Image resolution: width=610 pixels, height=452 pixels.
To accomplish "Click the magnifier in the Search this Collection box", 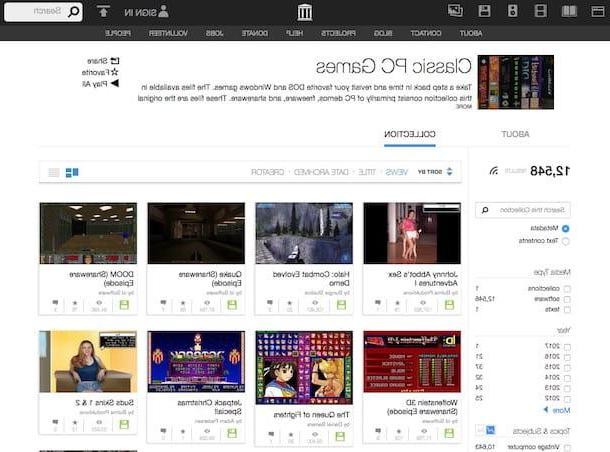I will point(485,210).
